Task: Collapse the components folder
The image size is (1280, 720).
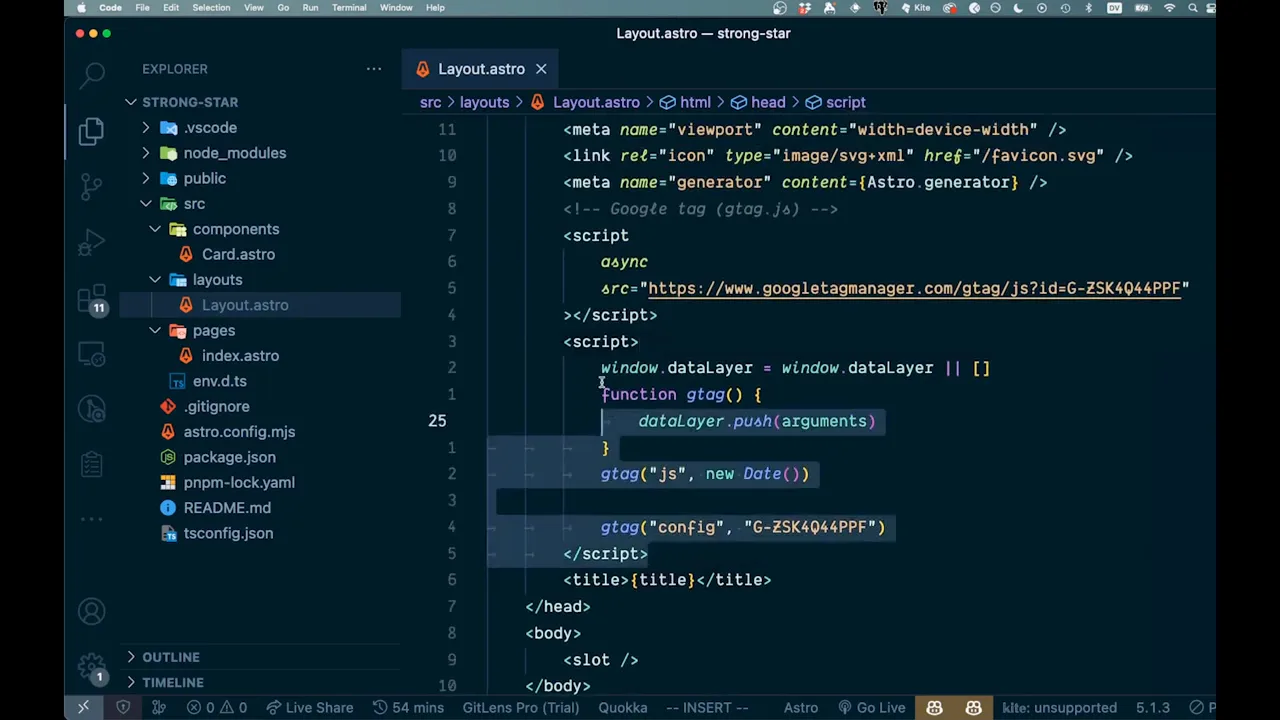Action: (235, 229)
